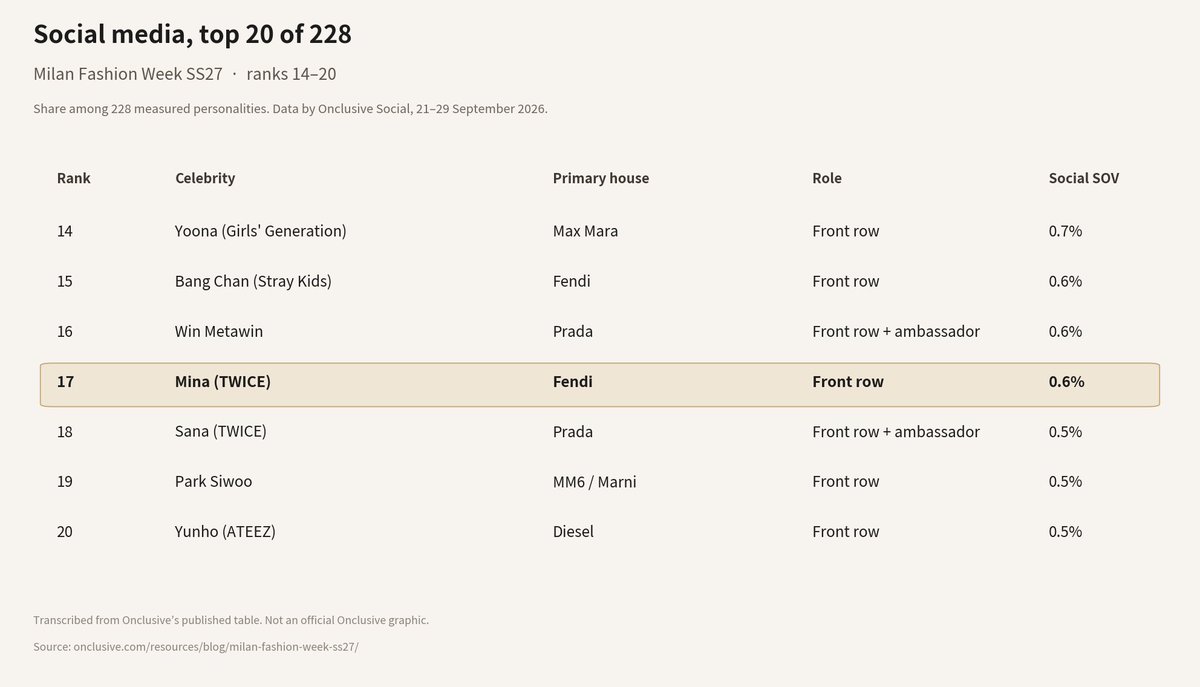
Task: Click the Max Mara house cell
Action: pos(585,231)
